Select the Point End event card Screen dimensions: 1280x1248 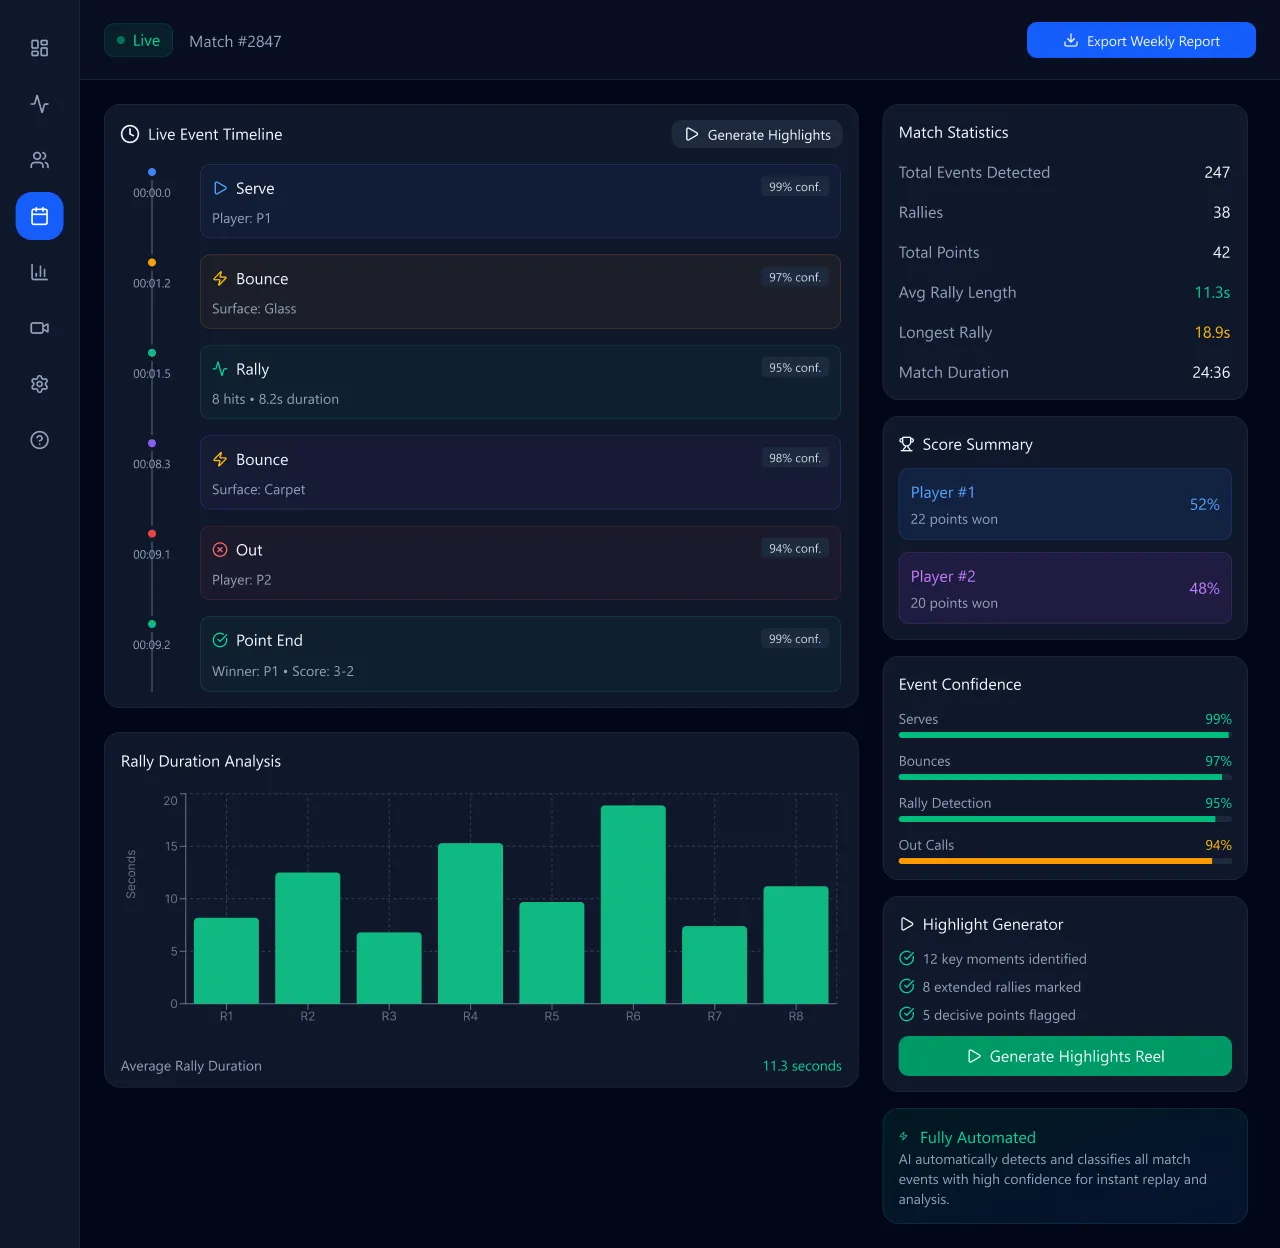(x=519, y=654)
